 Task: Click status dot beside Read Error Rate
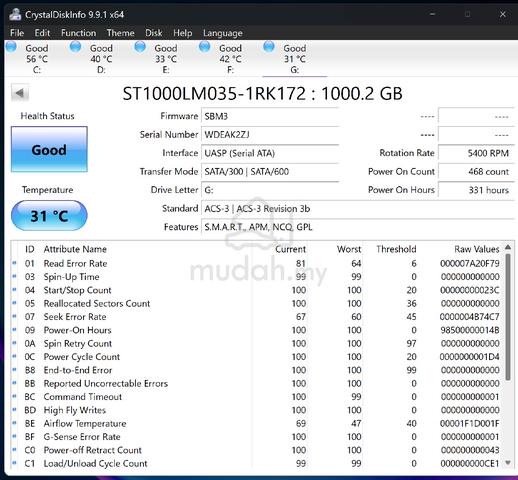point(14,263)
